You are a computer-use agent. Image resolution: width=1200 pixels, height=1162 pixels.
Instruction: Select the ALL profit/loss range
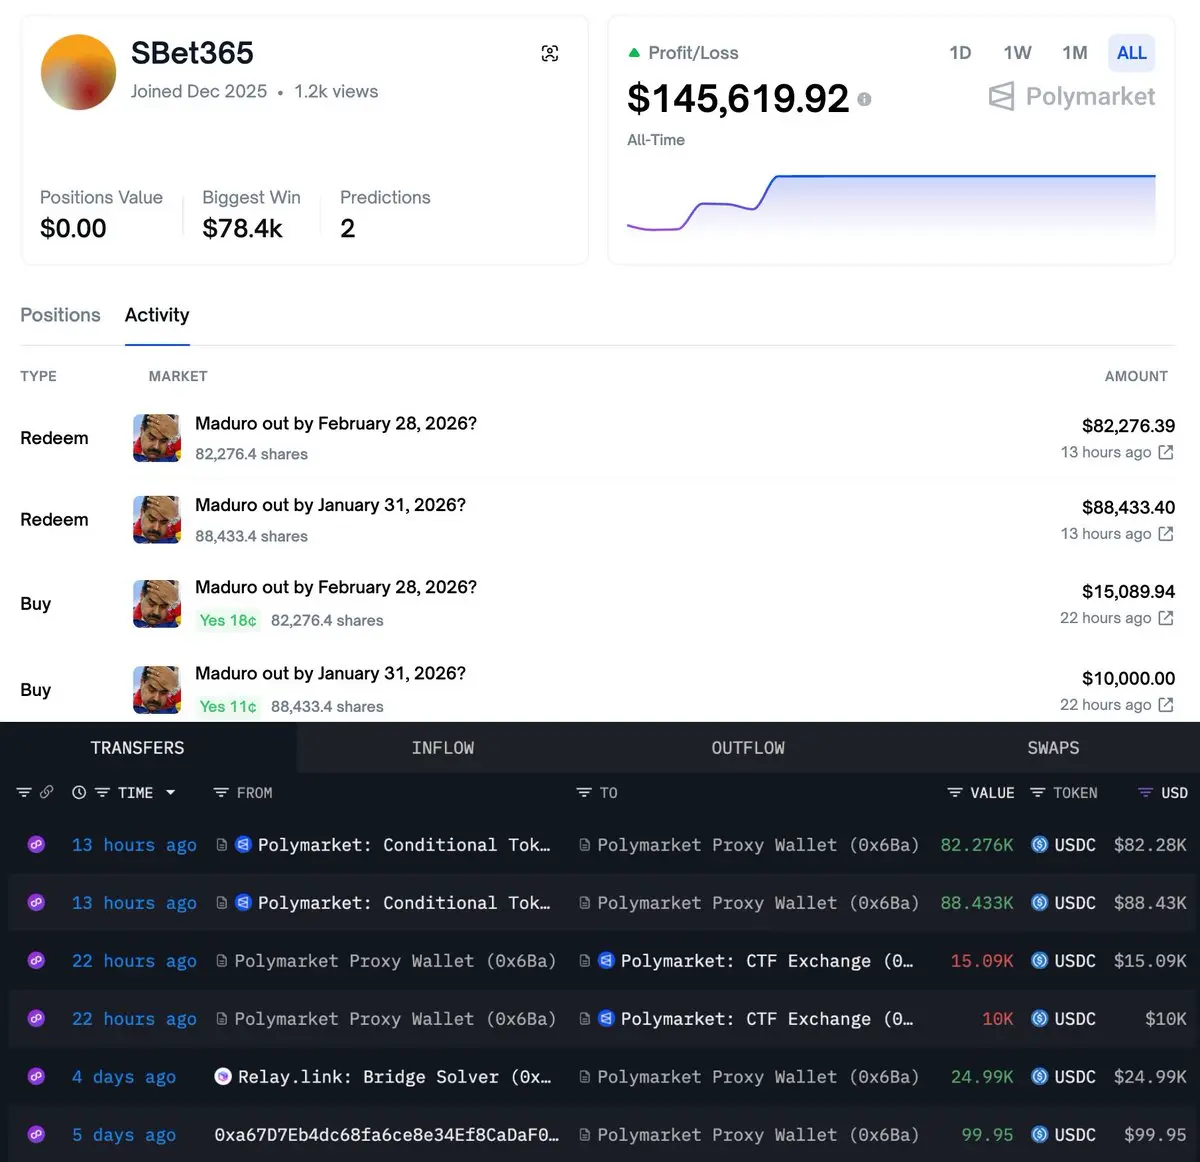pos(1131,53)
